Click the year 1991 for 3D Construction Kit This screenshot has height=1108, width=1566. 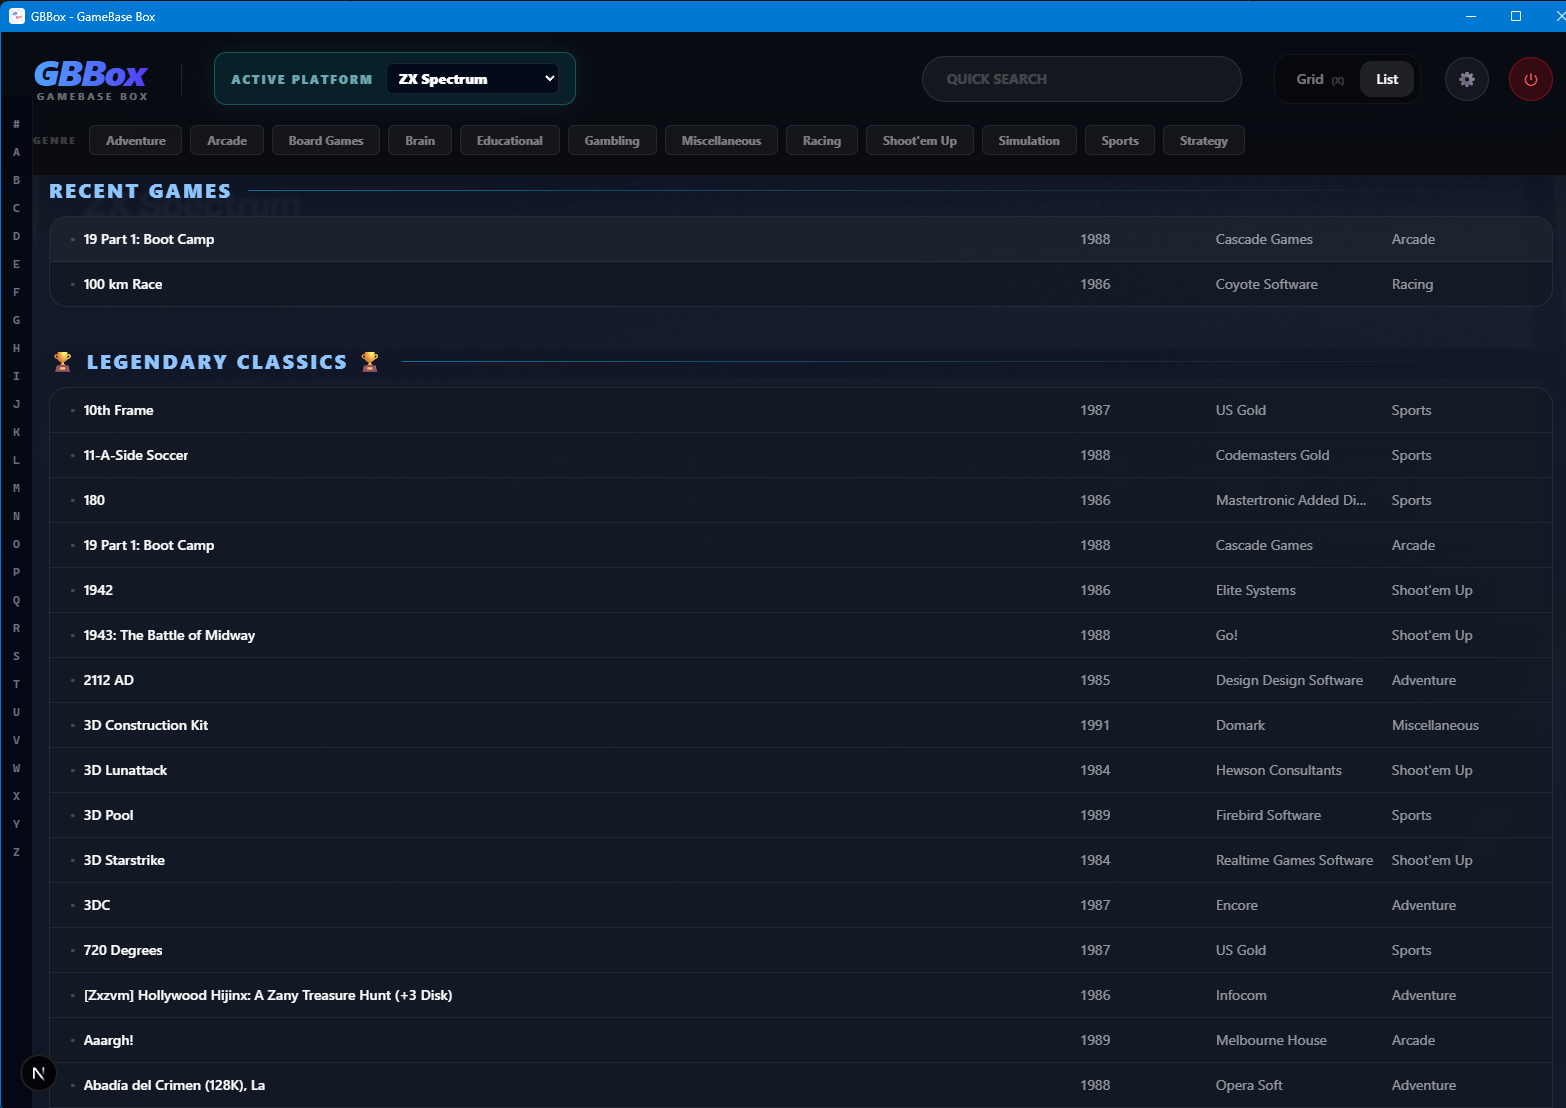[1095, 725]
